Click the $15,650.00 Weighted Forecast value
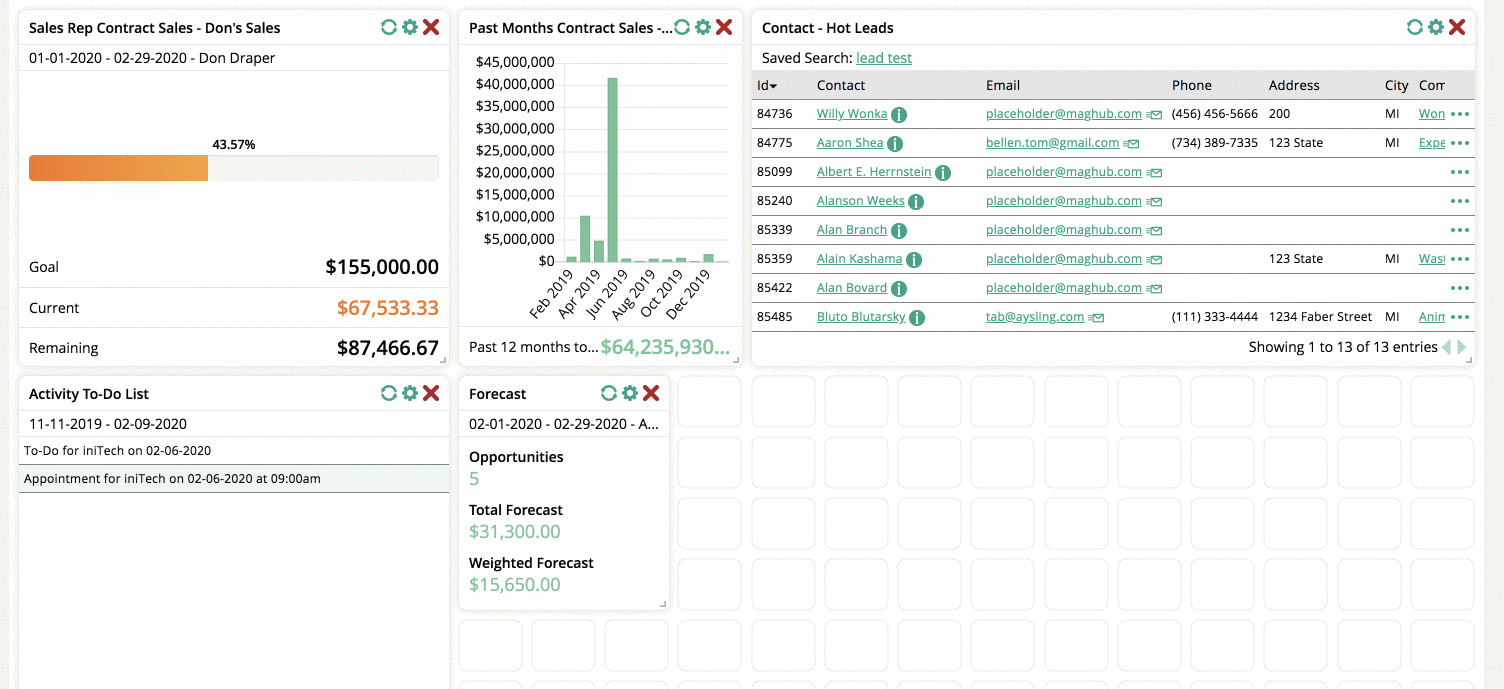1504x689 pixels. [515, 585]
